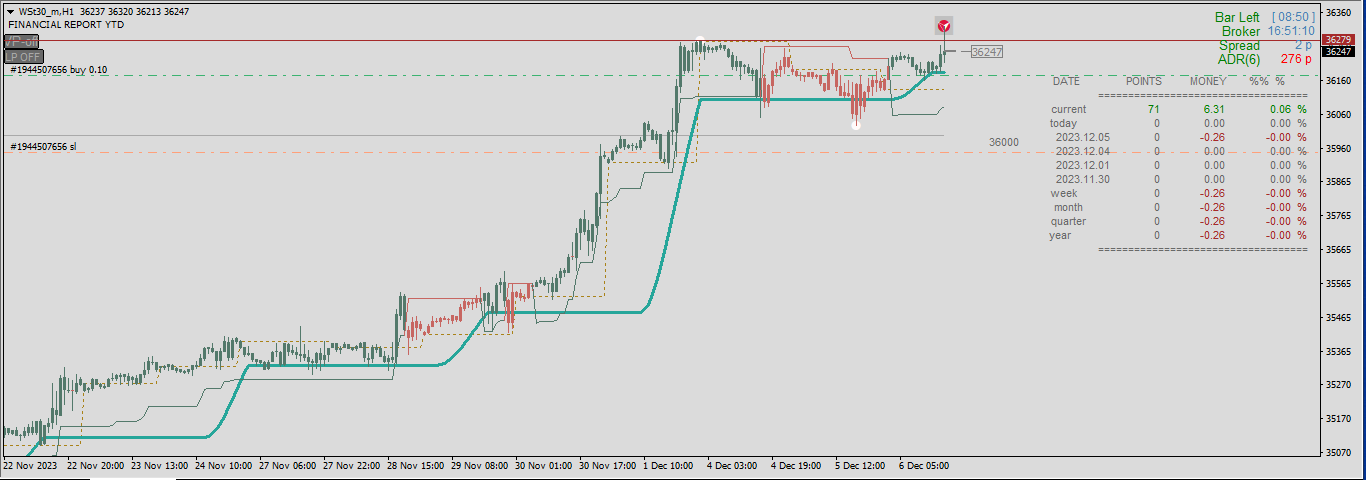Click the 22 Nov 2023 time axis label
The image size is (1366, 480).
click(x=28, y=466)
